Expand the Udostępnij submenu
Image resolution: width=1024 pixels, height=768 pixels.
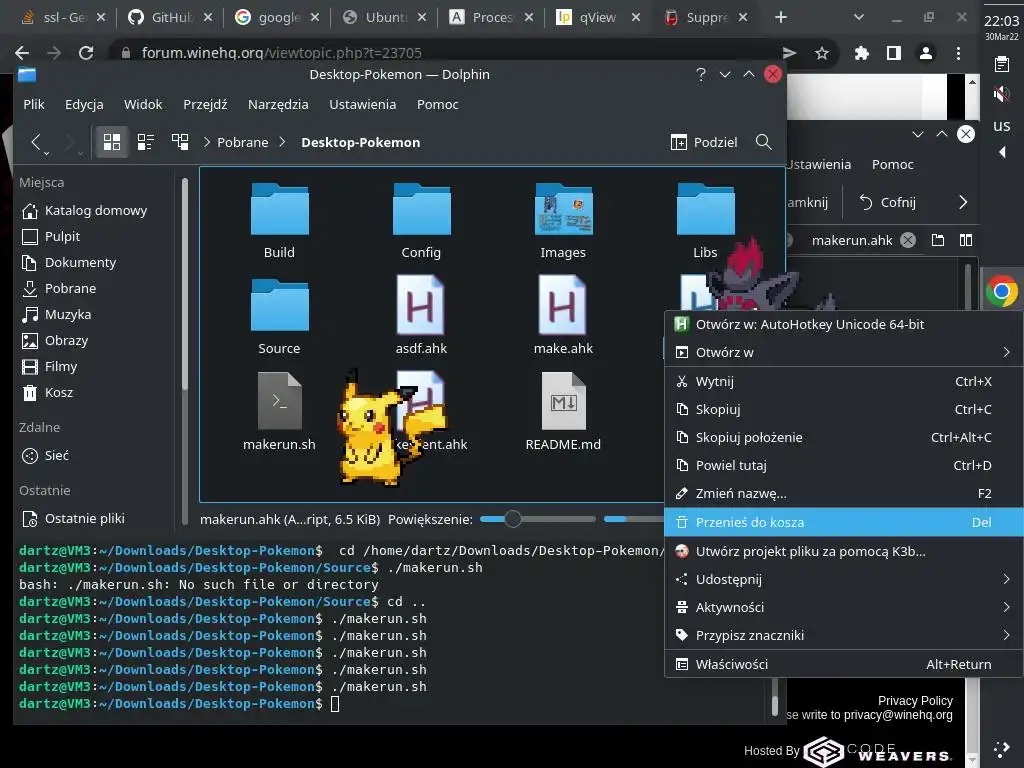[843, 579]
